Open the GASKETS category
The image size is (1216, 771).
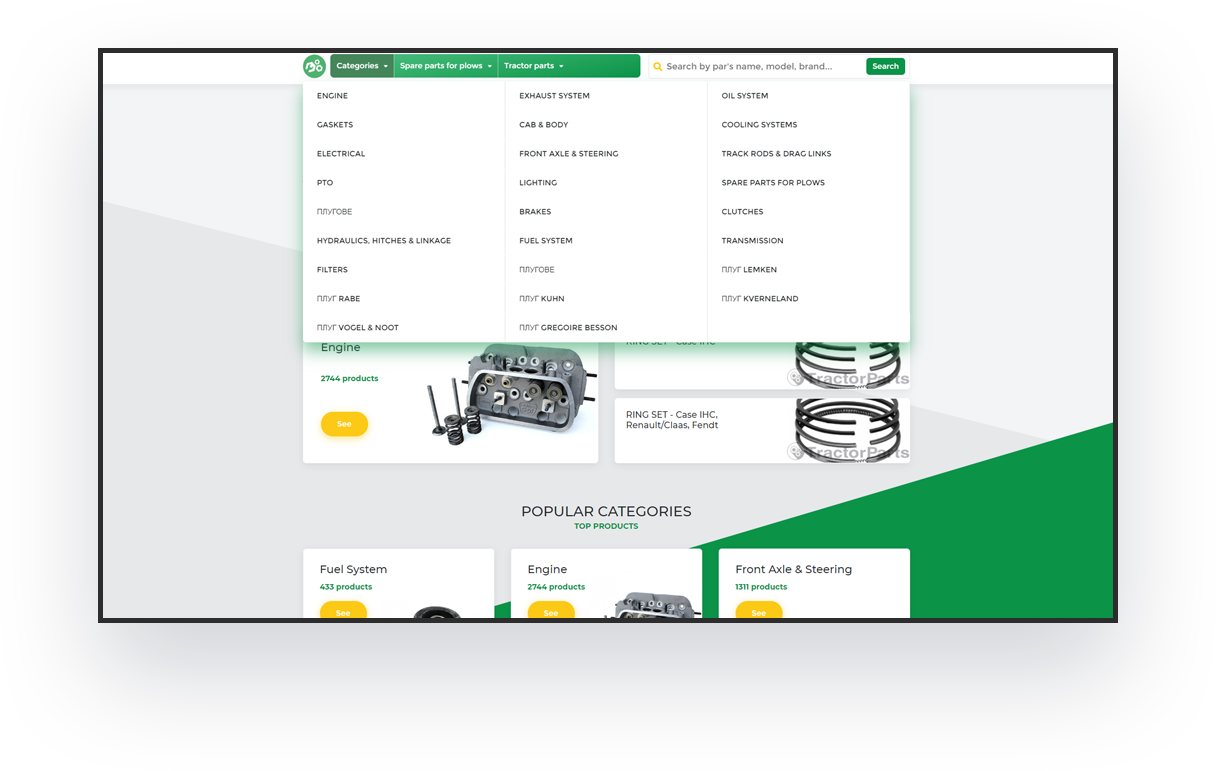pyautogui.click(x=335, y=124)
